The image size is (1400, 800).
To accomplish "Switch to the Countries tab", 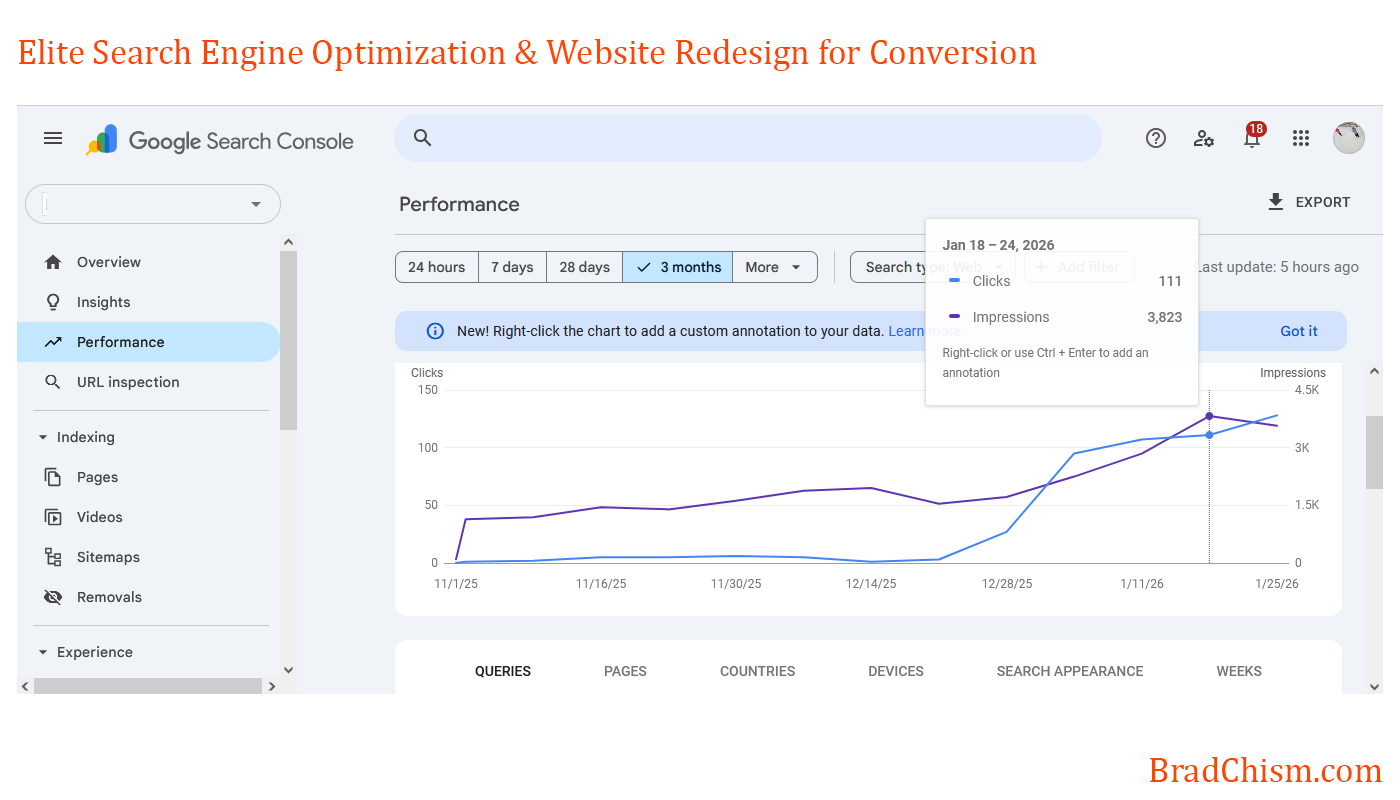I will pos(757,671).
